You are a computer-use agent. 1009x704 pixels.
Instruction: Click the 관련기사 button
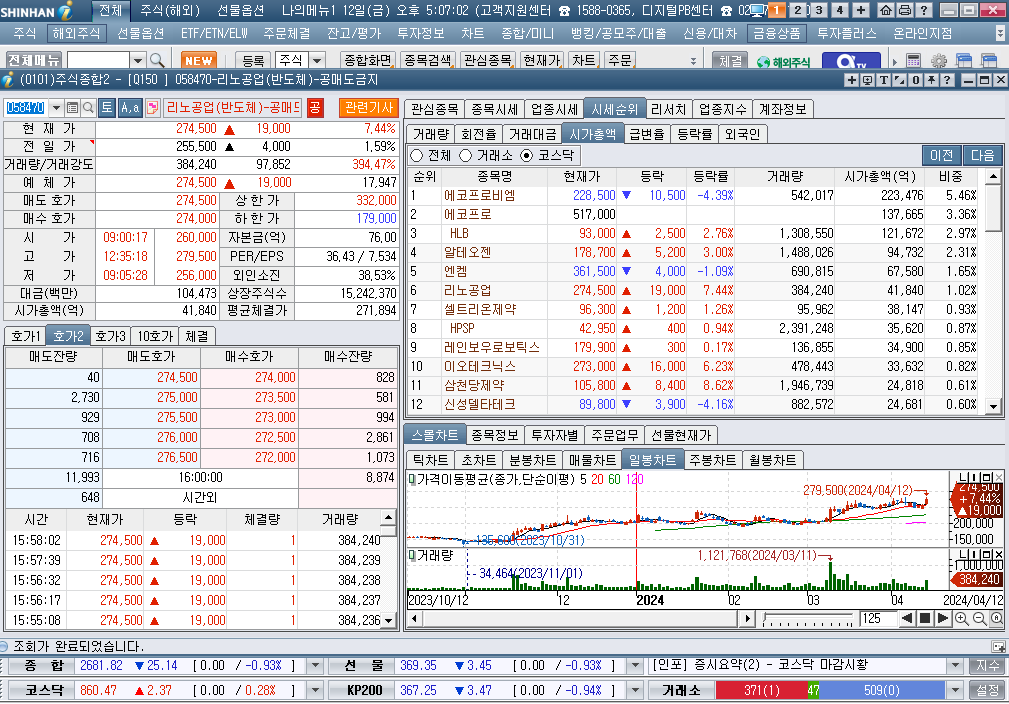[x=369, y=107]
